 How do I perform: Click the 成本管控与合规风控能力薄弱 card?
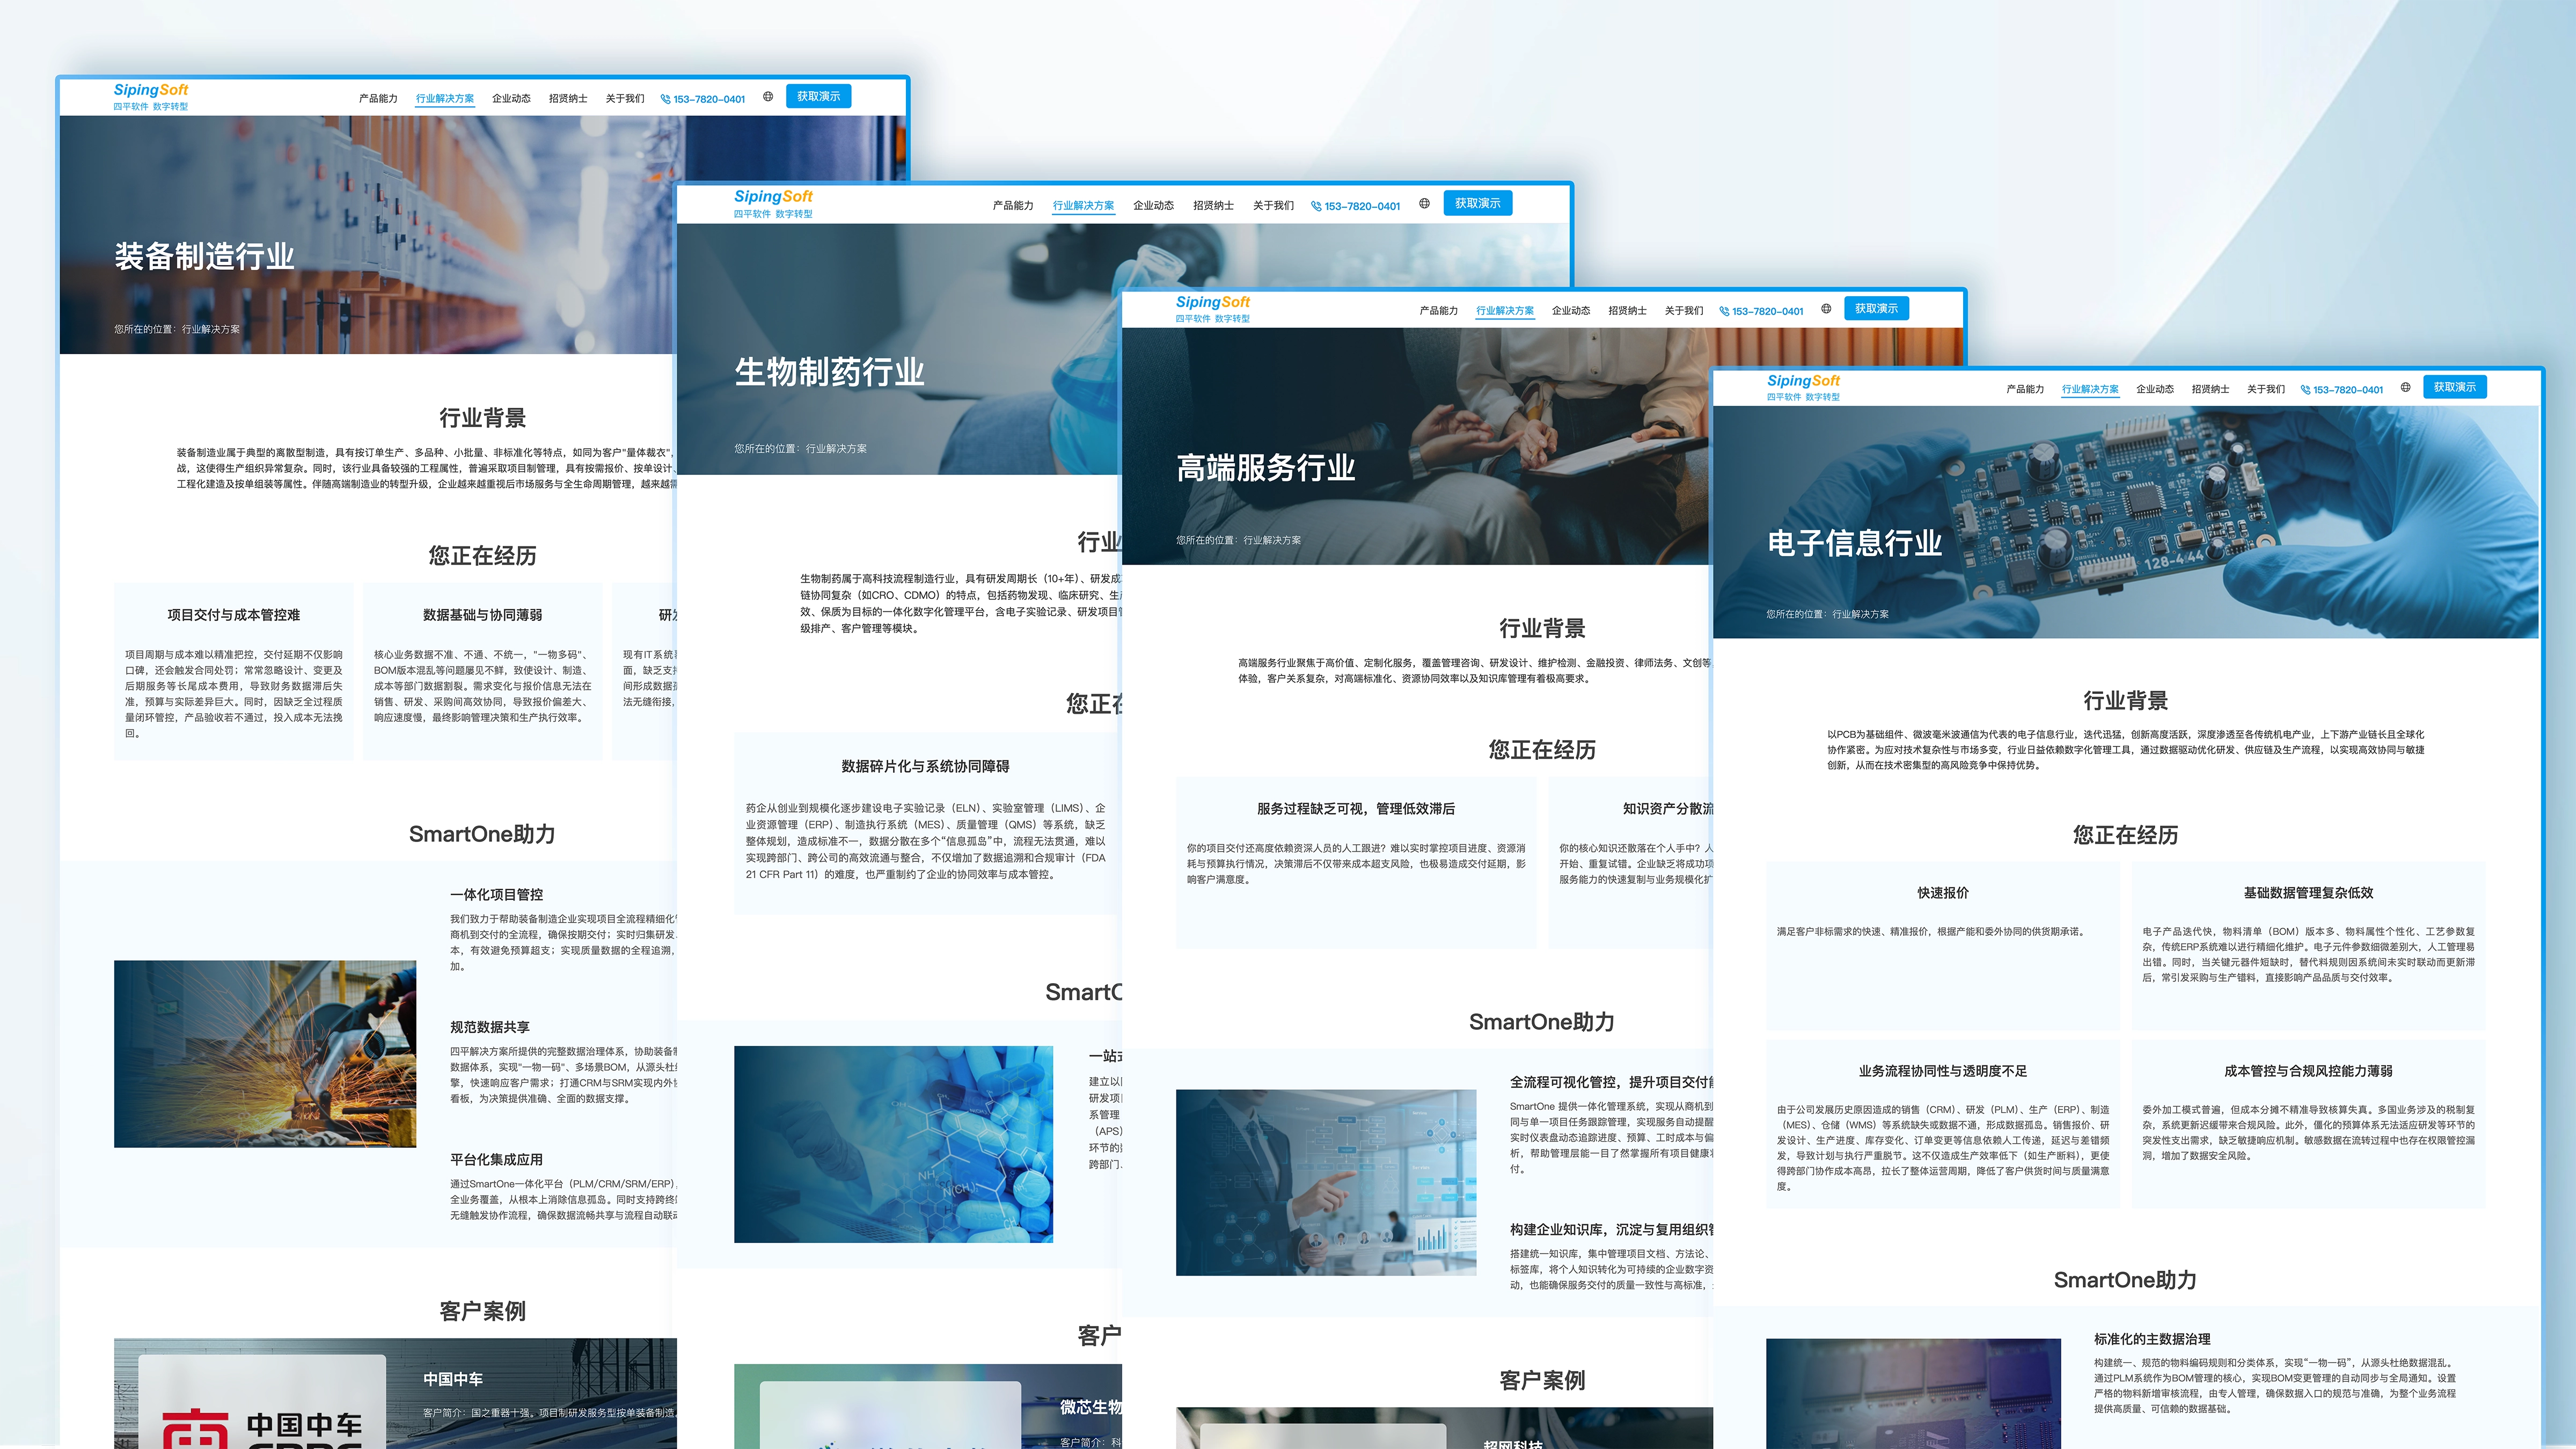[x=2308, y=1124]
